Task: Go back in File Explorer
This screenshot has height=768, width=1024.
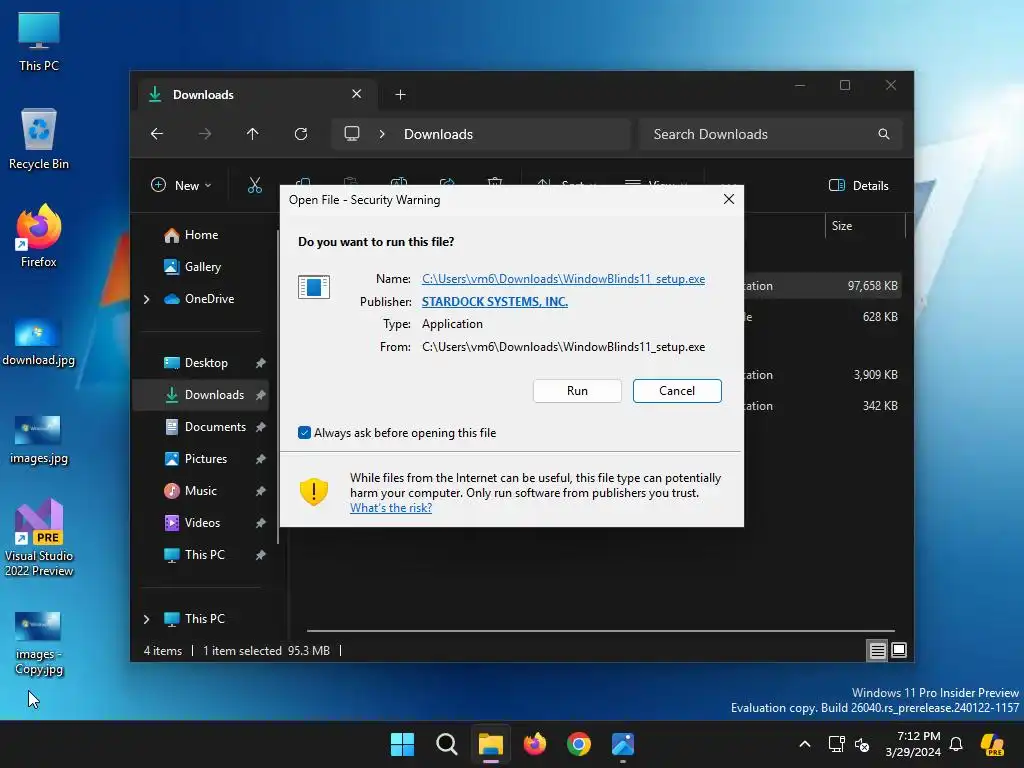Action: 157,134
